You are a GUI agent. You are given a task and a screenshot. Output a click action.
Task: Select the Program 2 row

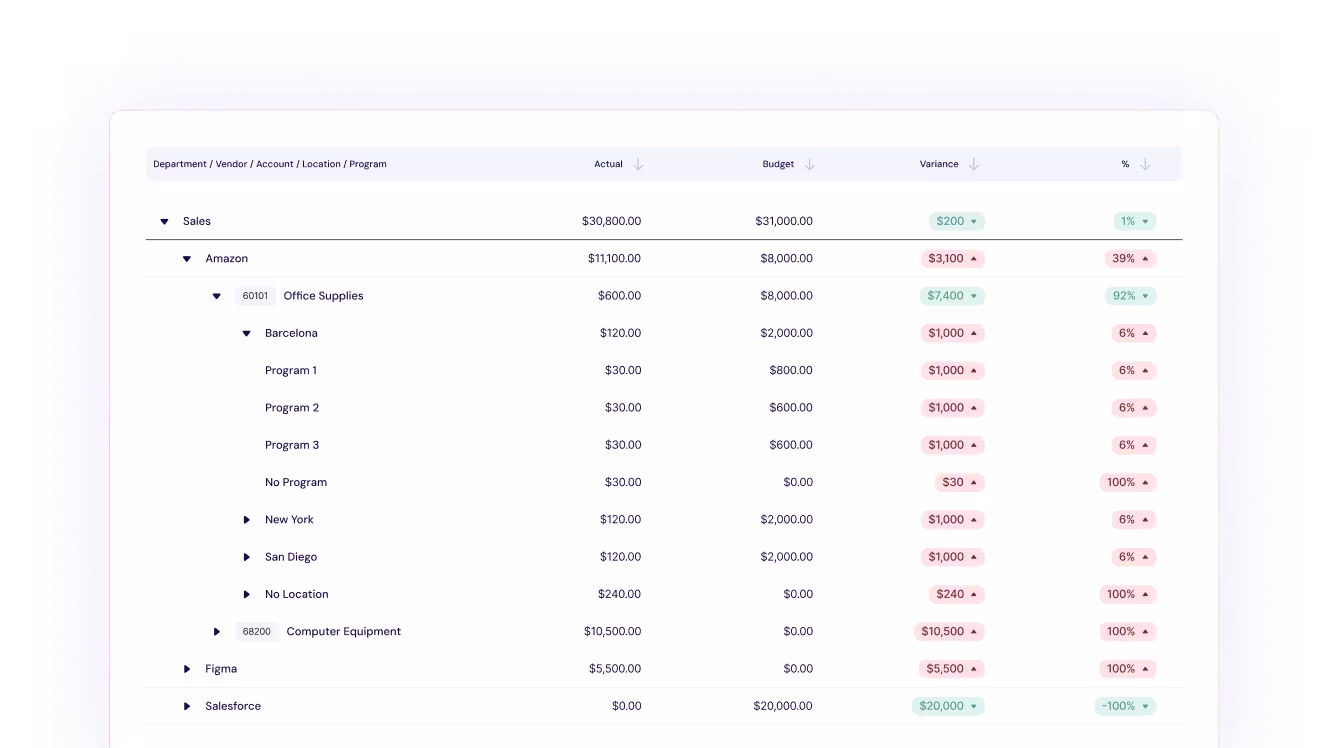292,407
